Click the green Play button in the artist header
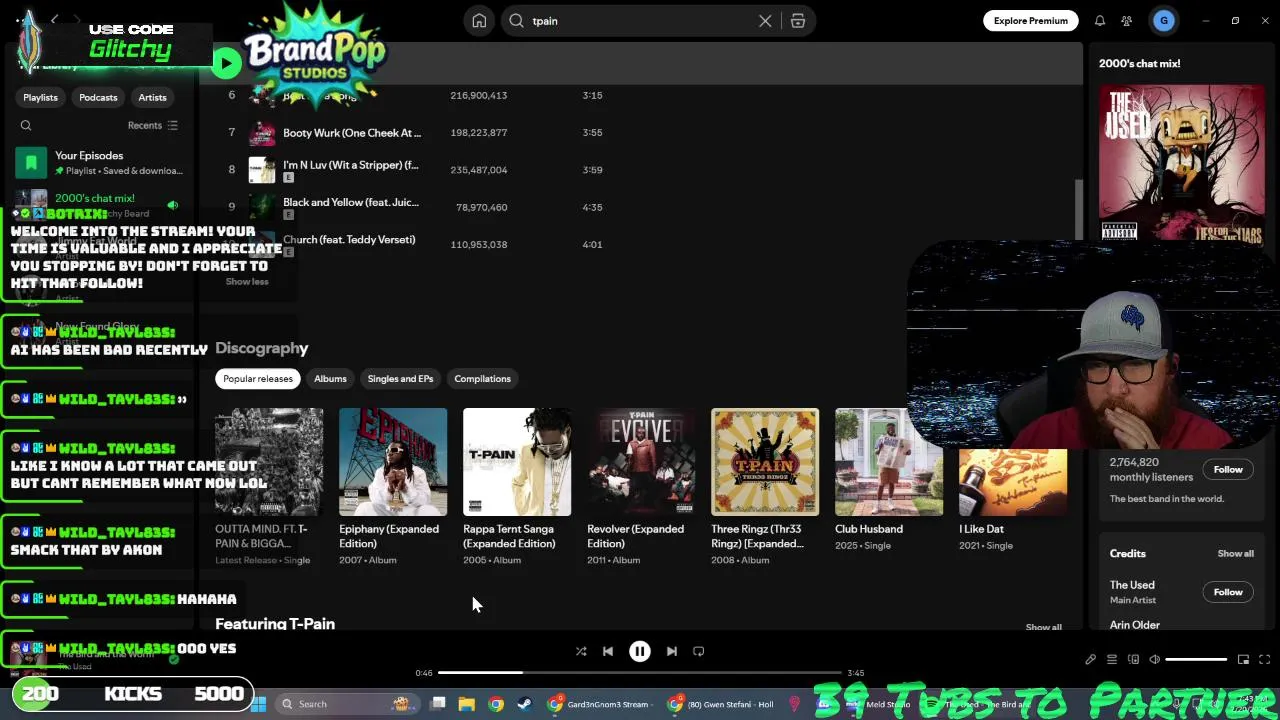 [226, 63]
